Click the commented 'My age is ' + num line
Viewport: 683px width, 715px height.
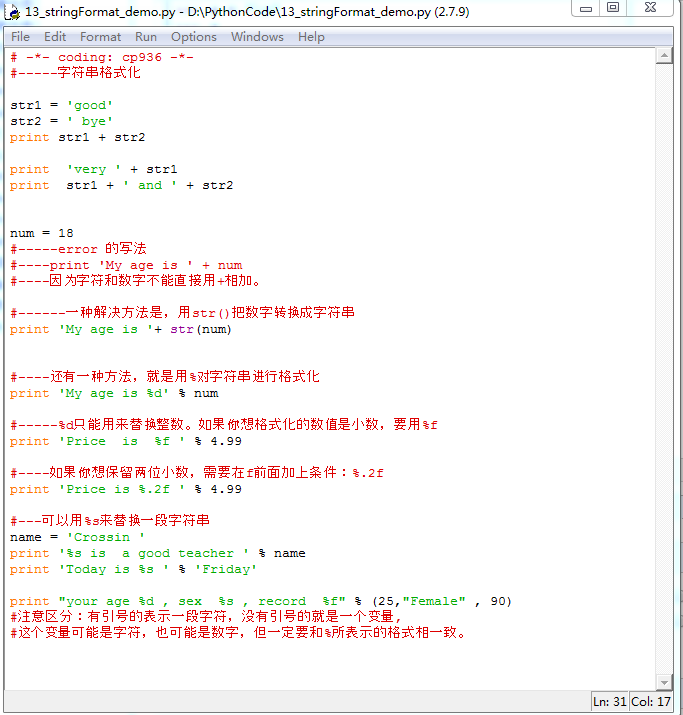[x=126, y=265]
